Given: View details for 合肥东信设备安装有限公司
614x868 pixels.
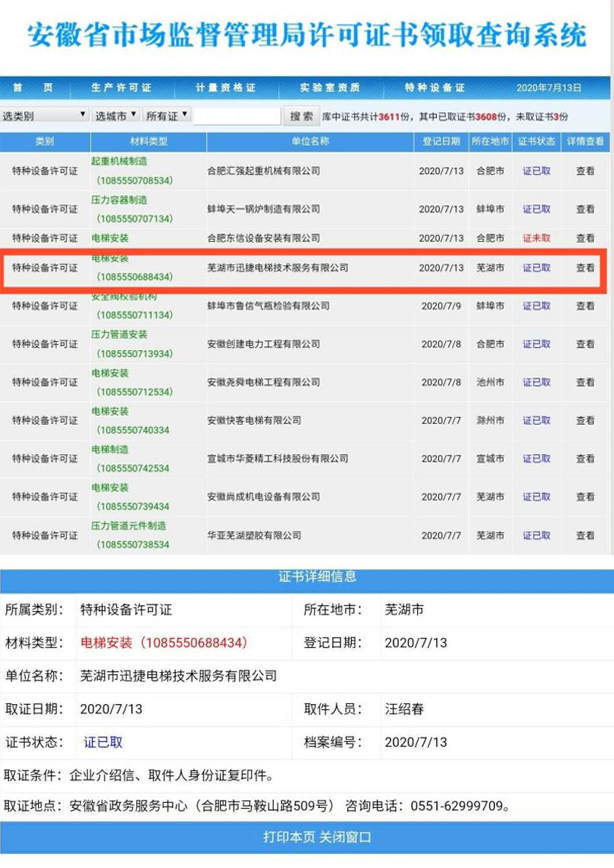Looking at the screenshot, I should pyautogui.click(x=585, y=238).
